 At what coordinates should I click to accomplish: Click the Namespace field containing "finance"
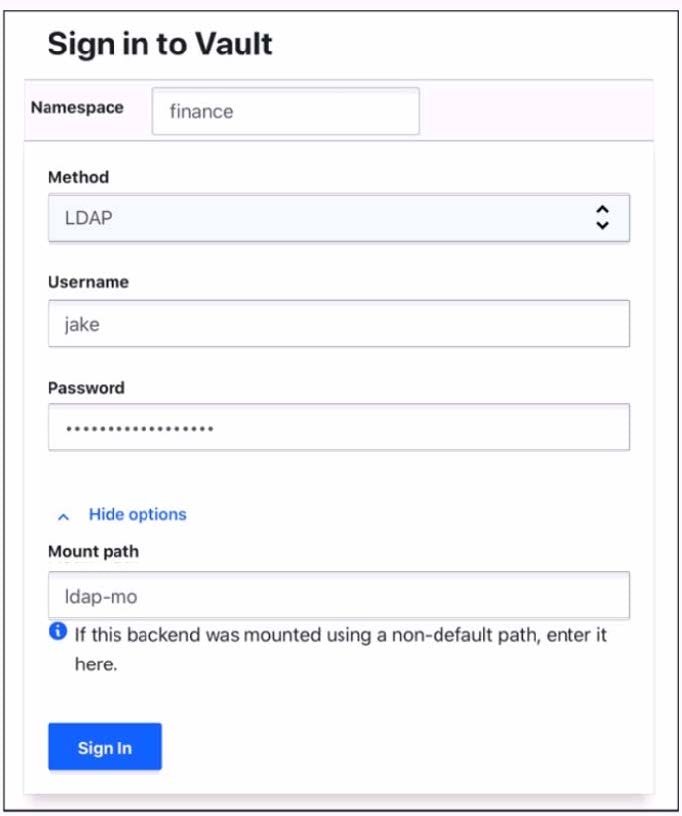tap(285, 111)
